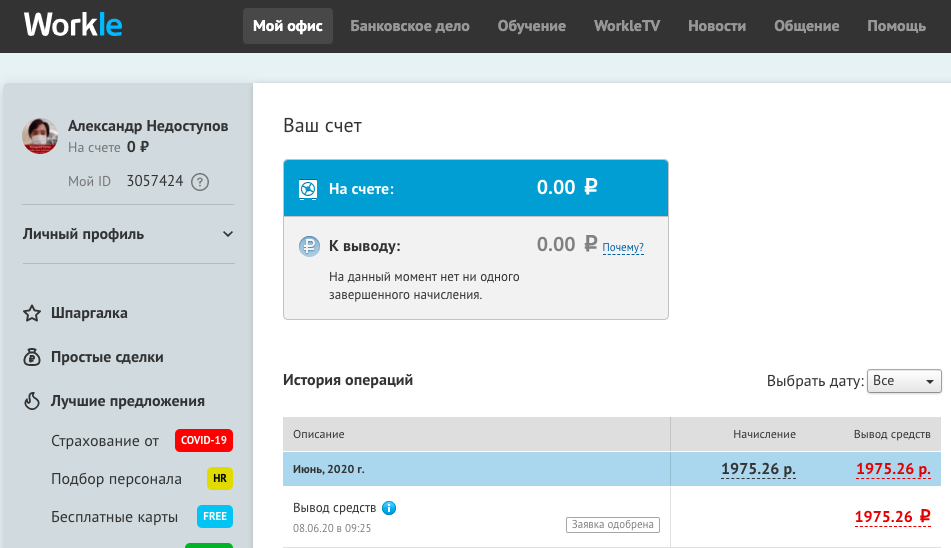Viewport: 951px width, 548px height.
Task: Open the Новости menu item
Action: pyautogui.click(x=717, y=26)
